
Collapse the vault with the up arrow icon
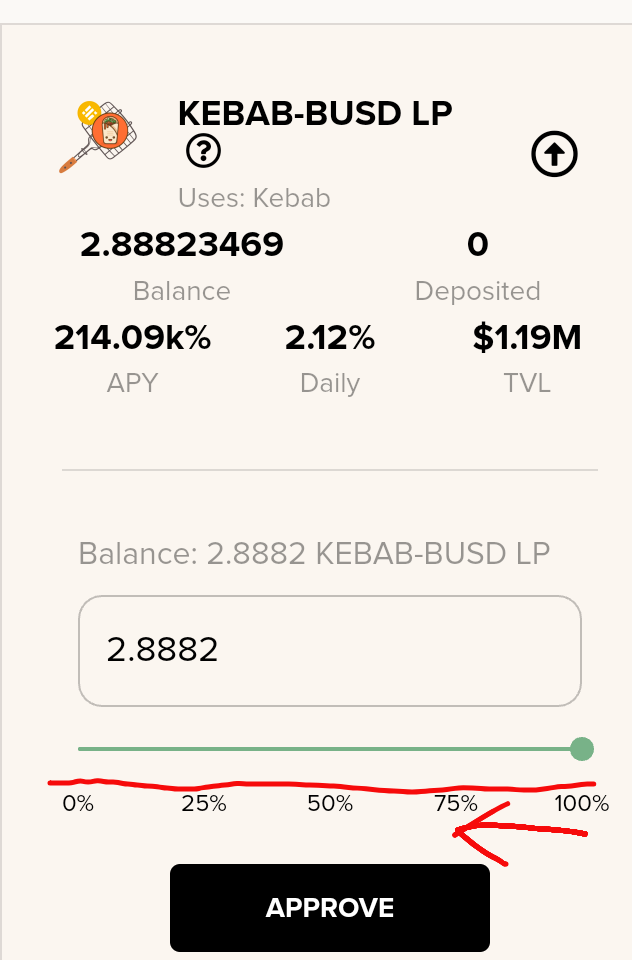[554, 154]
